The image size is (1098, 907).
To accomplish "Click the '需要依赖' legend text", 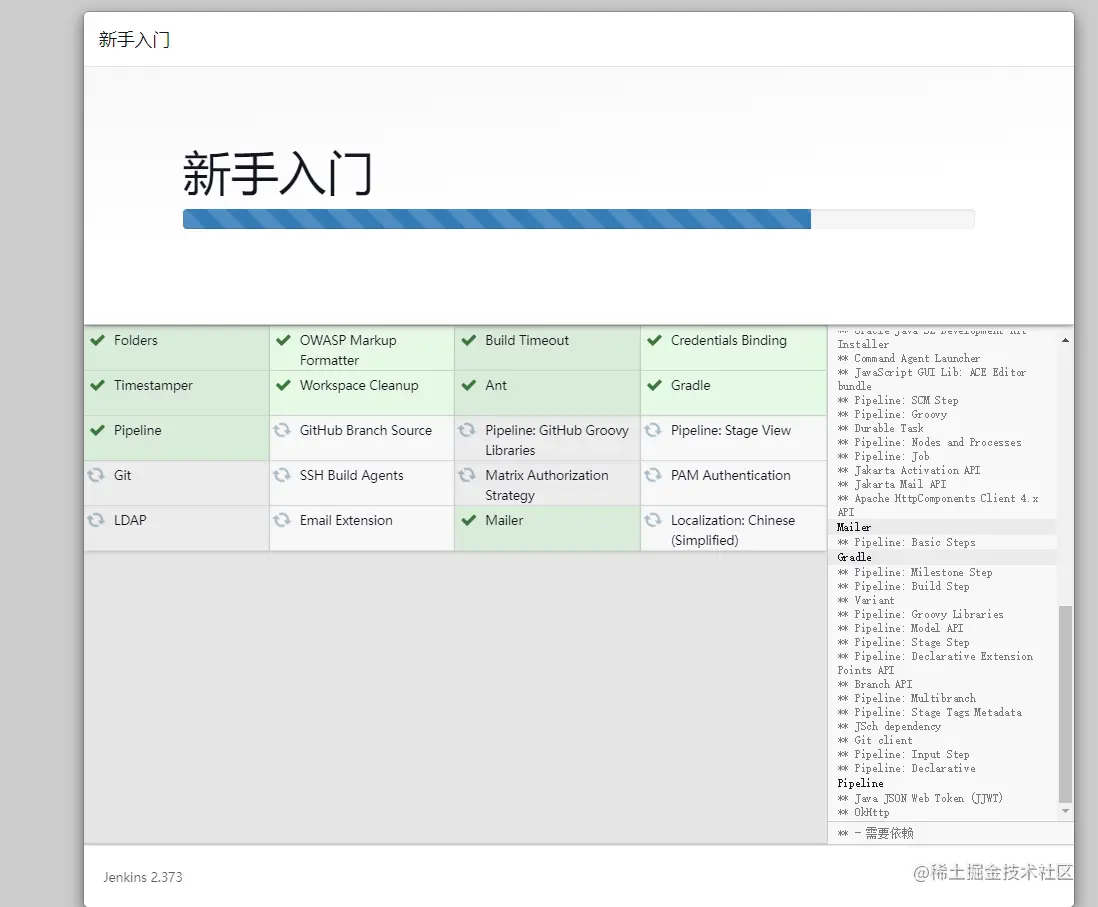I will tap(889, 833).
